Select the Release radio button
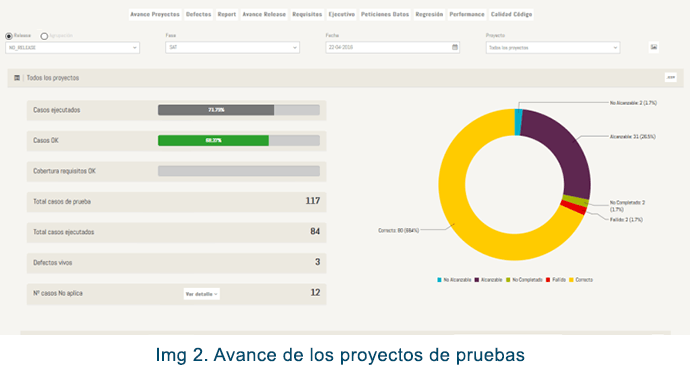Image resolution: width=690 pixels, height=366 pixels. (x=9, y=36)
